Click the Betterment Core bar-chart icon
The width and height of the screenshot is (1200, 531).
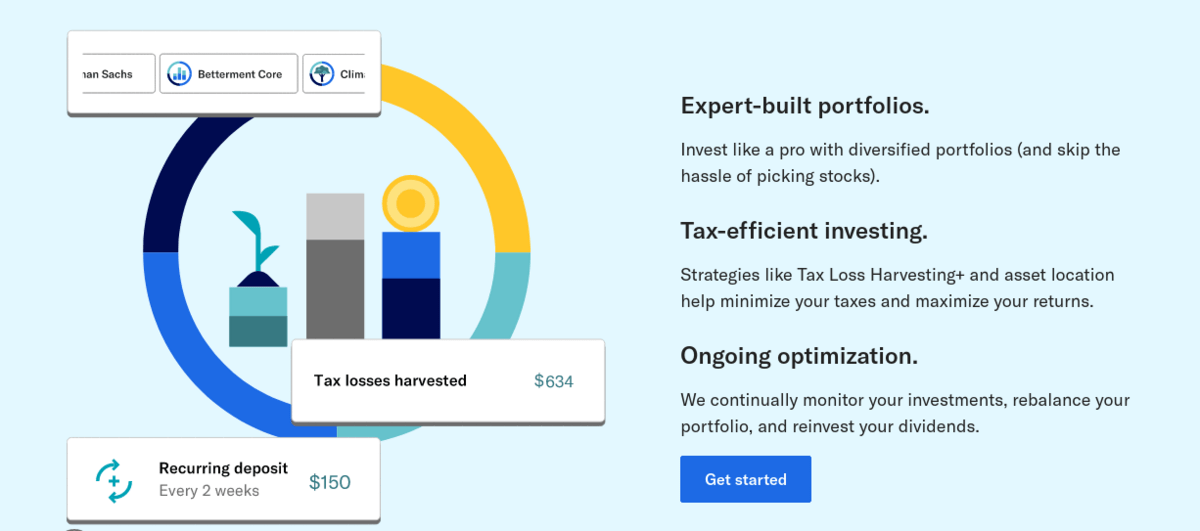[x=179, y=74]
